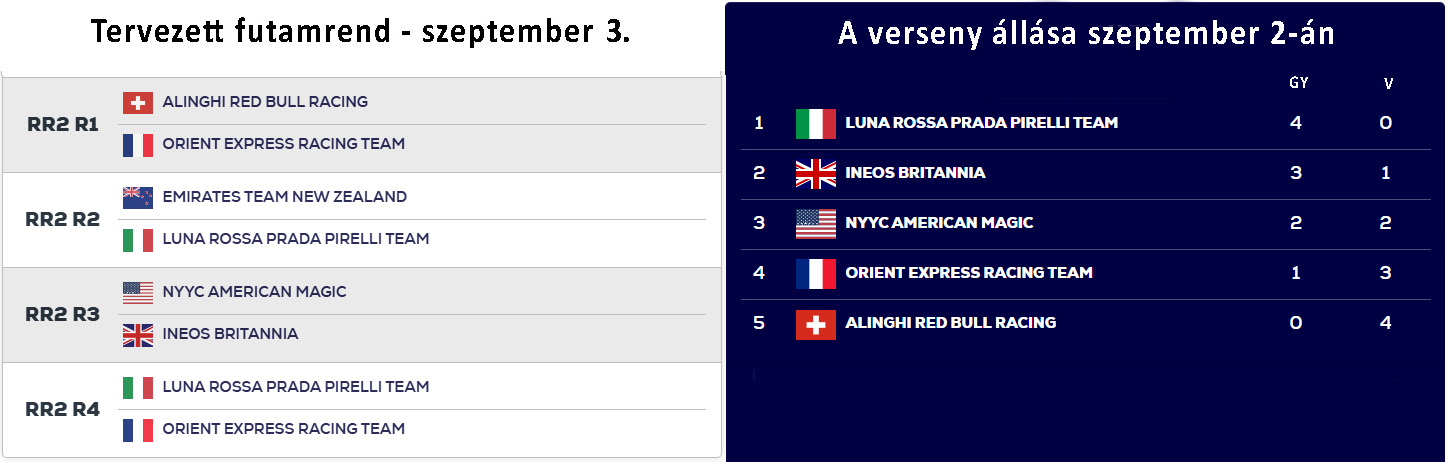Click the UK flag in race RR2 R3
Screen dimensions: 1448x462
[138, 335]
